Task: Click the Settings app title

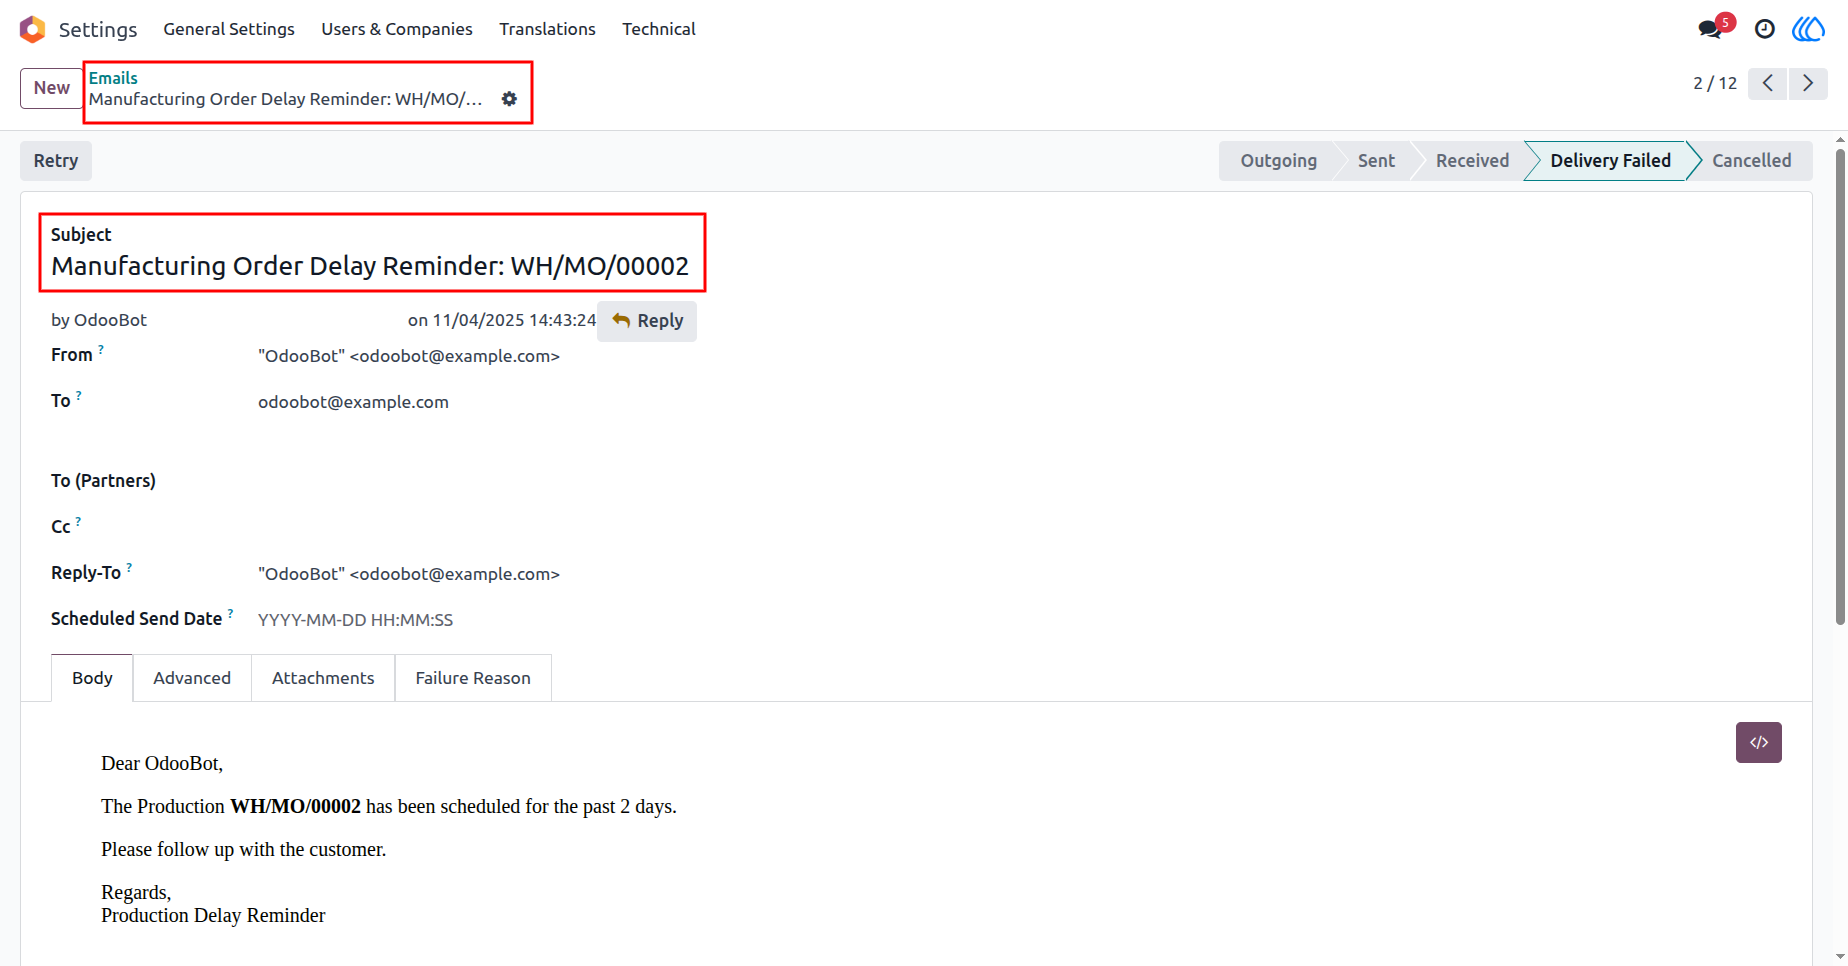Action: point(98,29)
